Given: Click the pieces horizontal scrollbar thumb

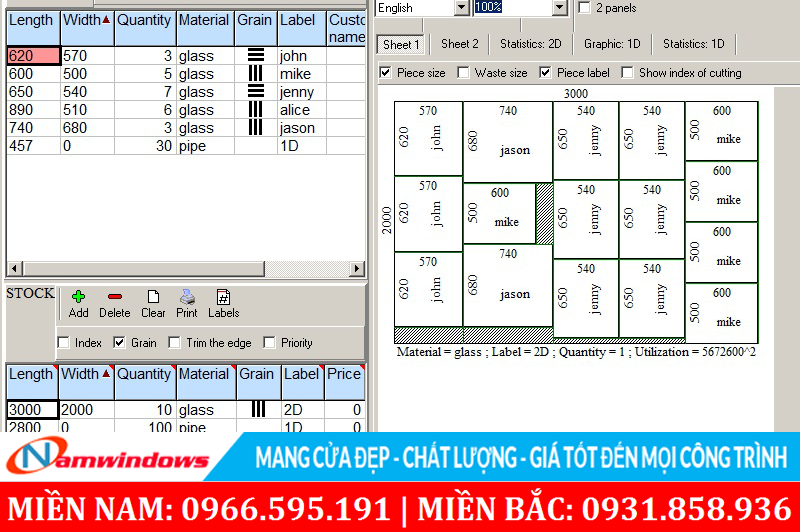Looking at the screenshot, I should pyautogui.click(x=143, y=268).
